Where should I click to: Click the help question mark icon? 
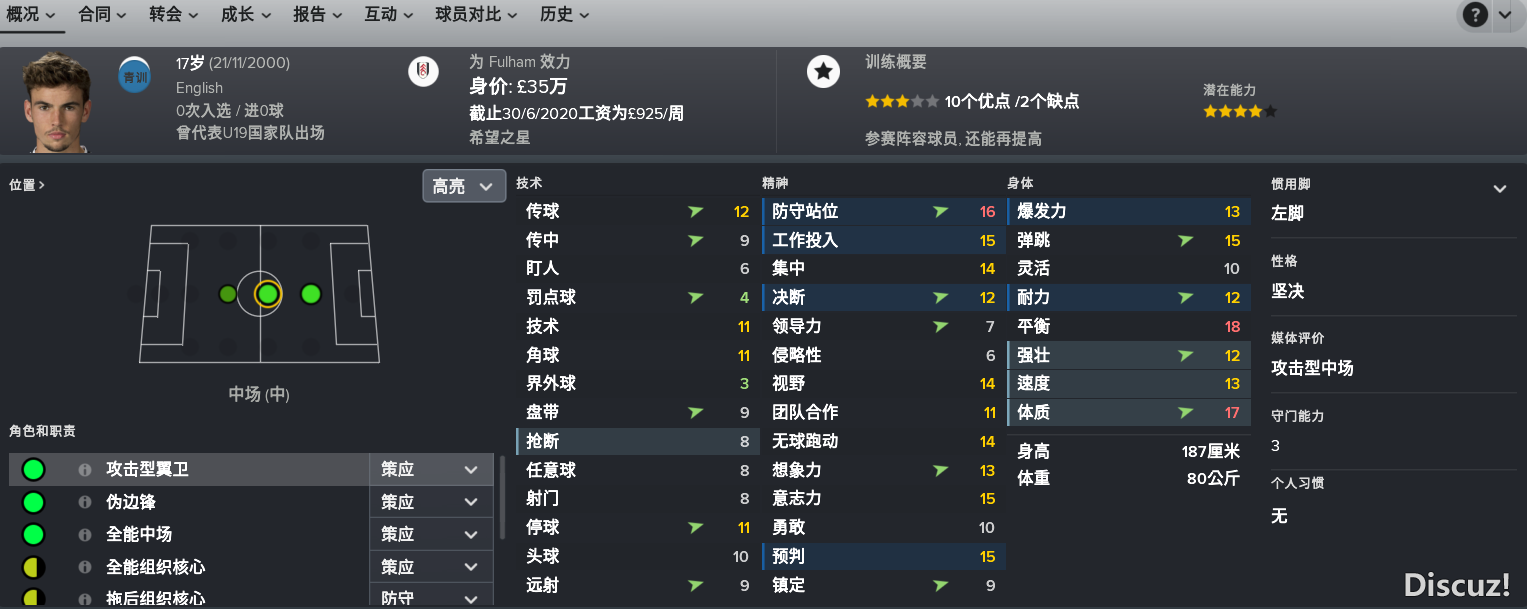click(x=1475, y=15)
